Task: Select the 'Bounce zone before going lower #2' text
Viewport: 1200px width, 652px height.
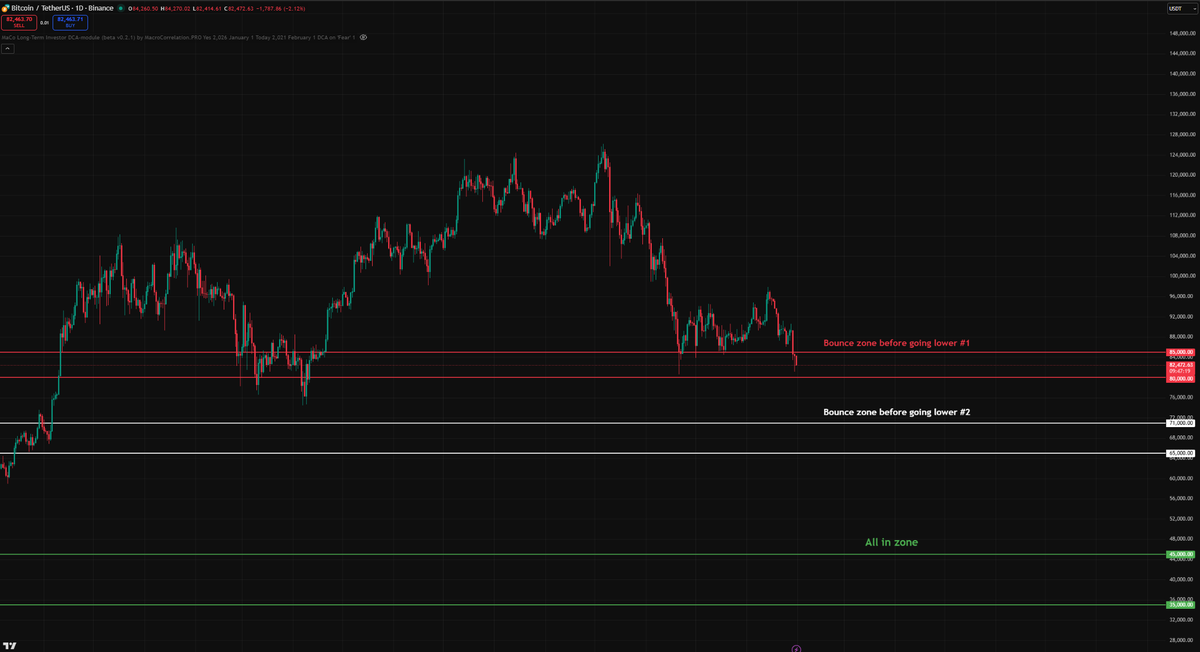Action: point(895,411)
